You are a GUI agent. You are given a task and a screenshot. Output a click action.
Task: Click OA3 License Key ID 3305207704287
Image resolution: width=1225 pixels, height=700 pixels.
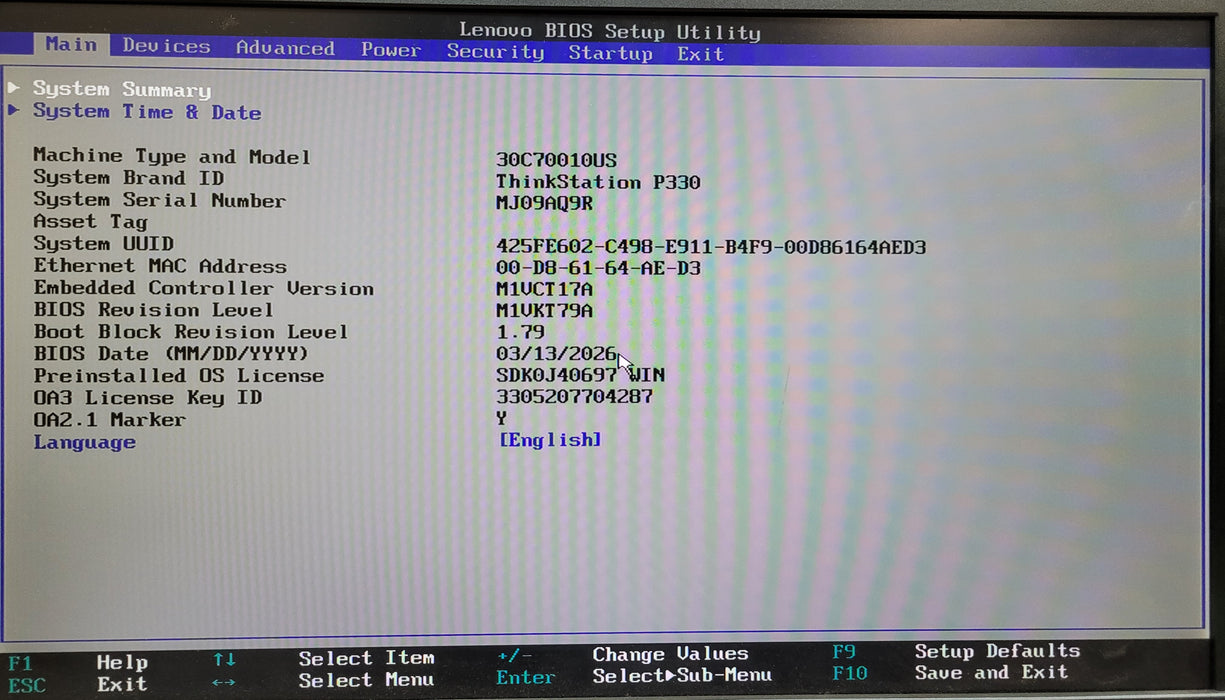574,396
